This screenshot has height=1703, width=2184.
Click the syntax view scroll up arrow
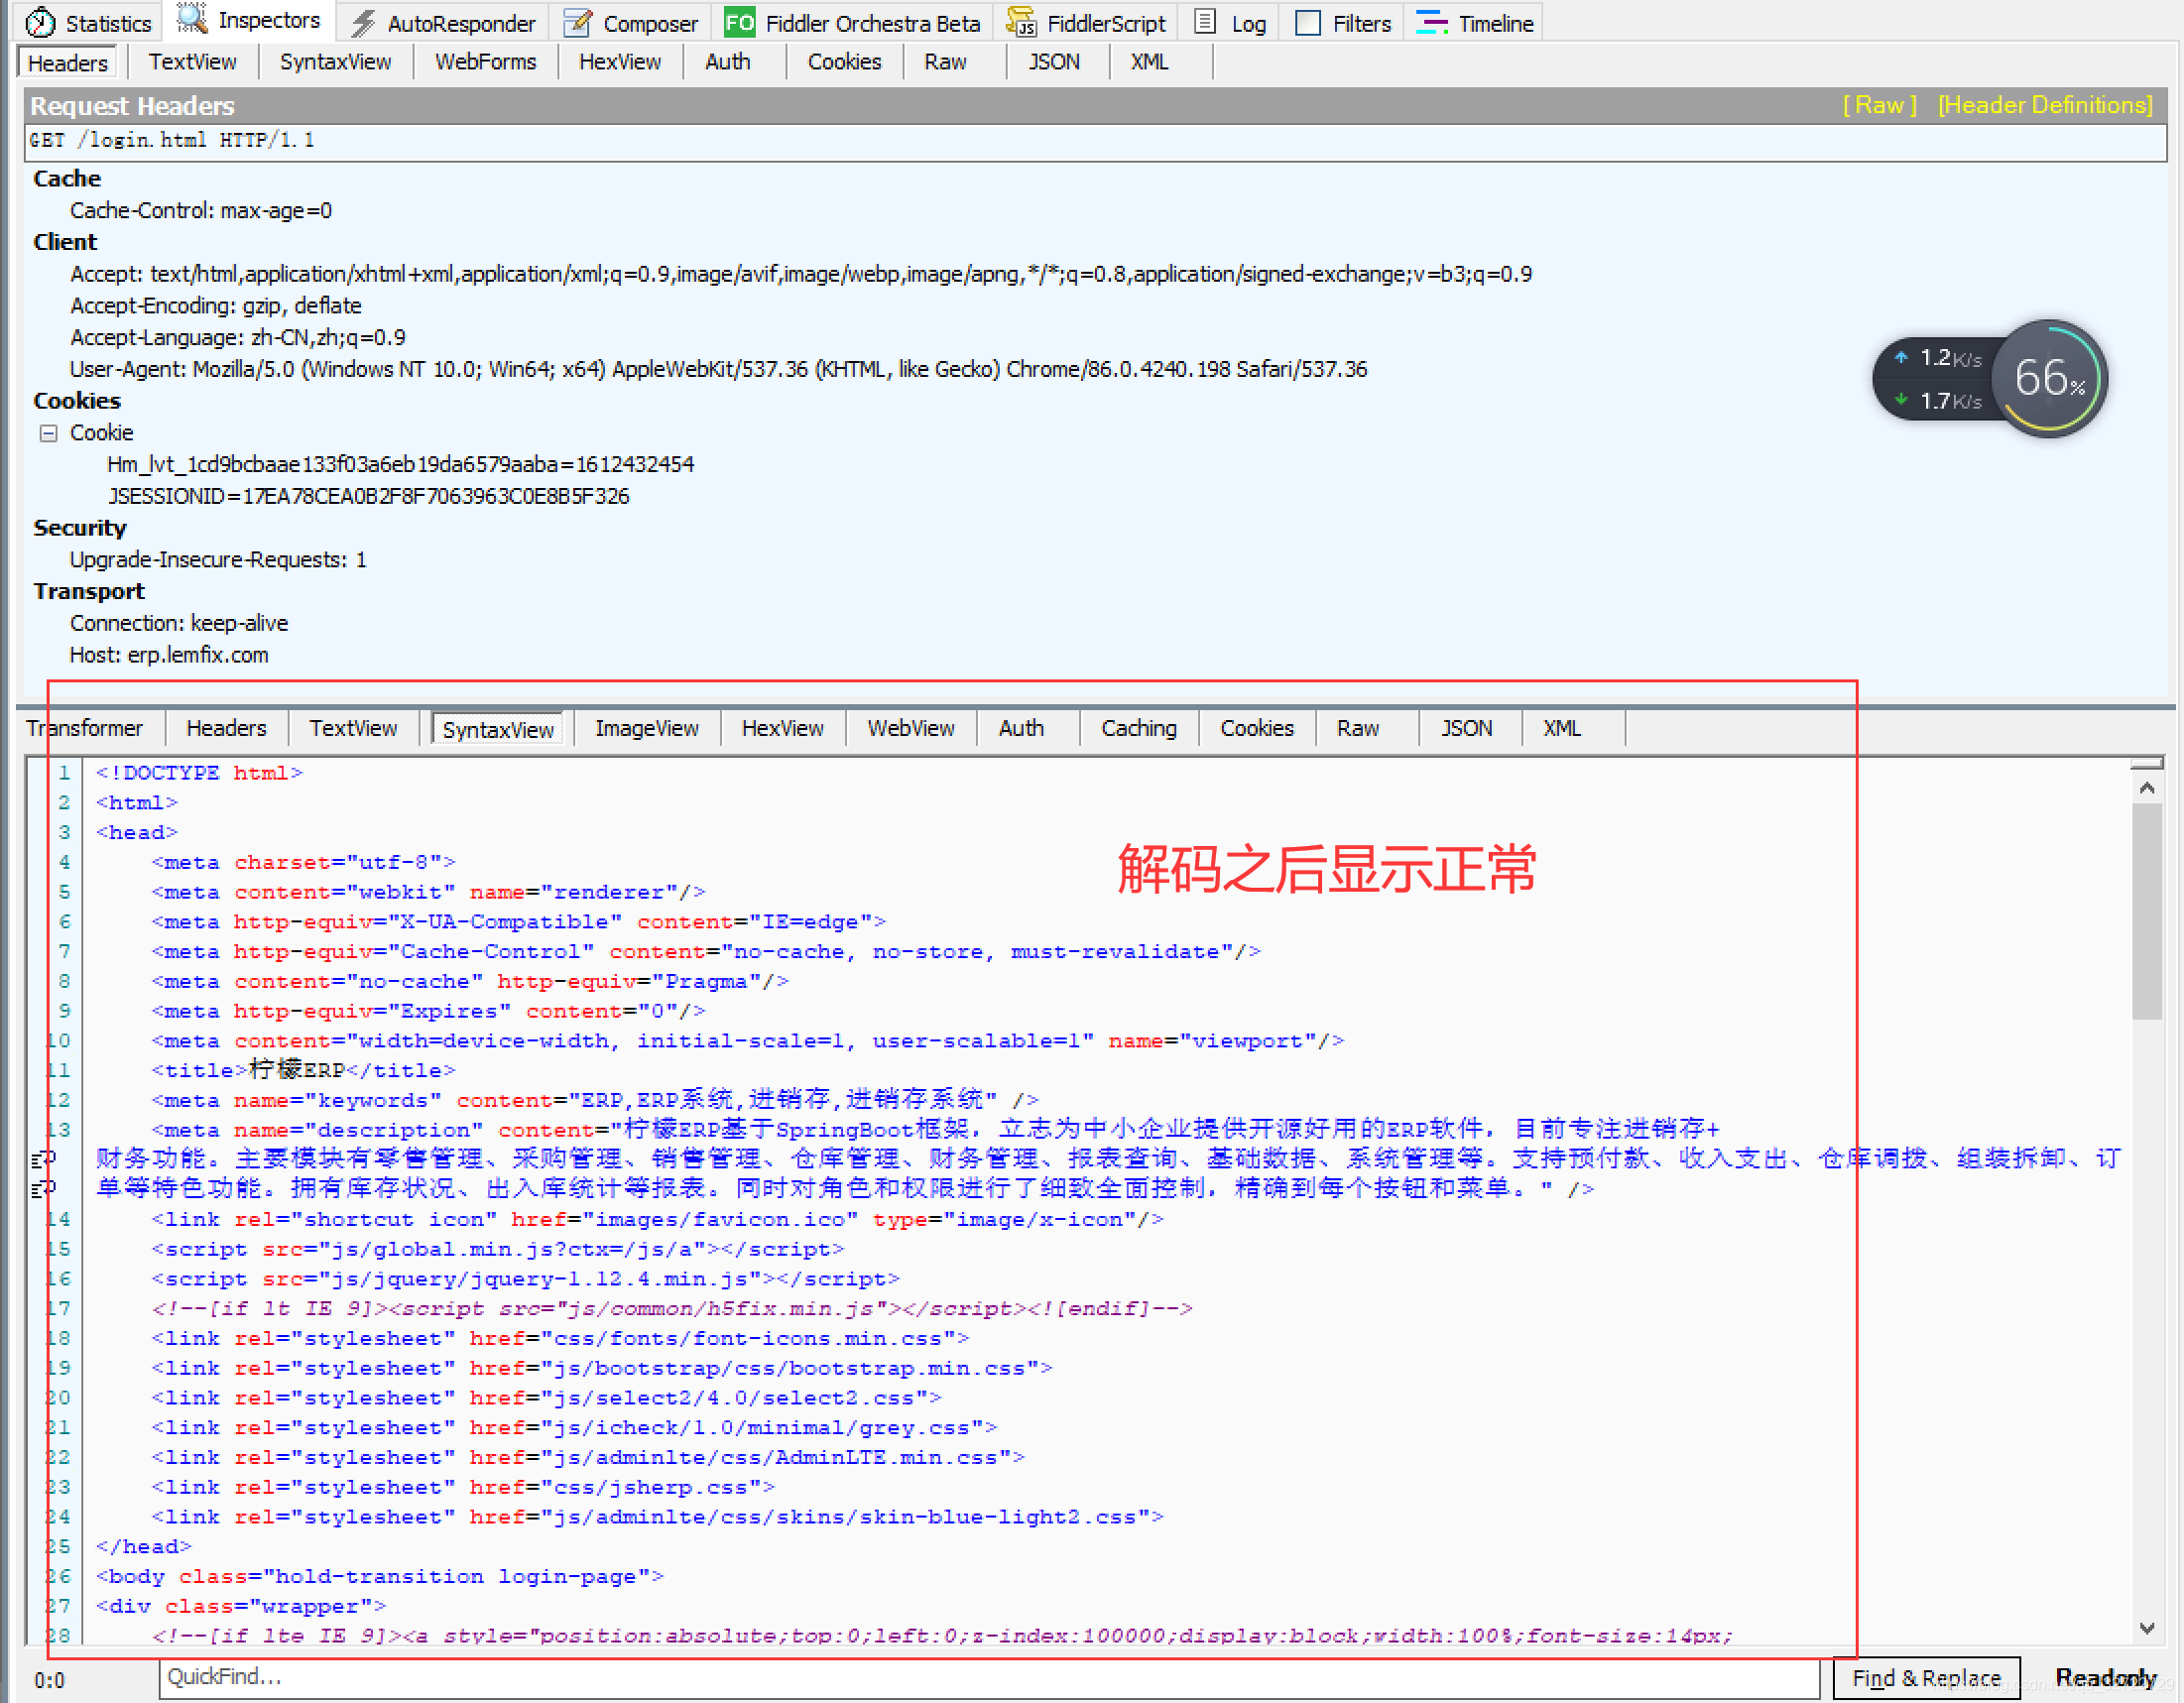2146,787
